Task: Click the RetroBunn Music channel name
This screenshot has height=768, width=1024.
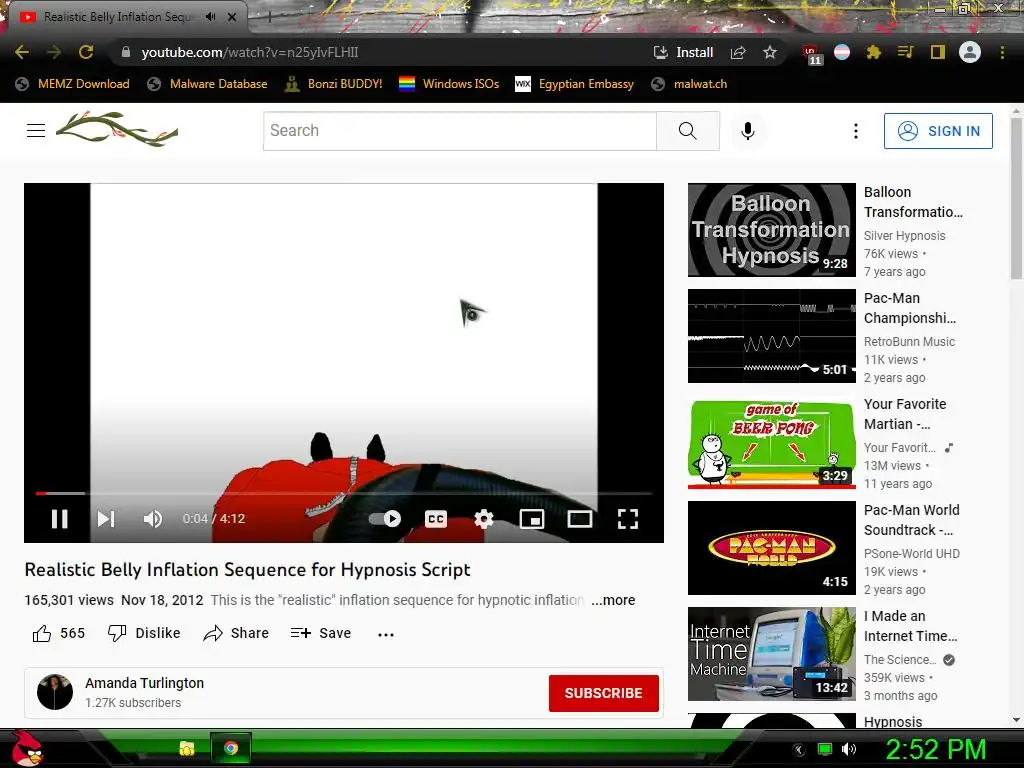Action: point(909,342)
